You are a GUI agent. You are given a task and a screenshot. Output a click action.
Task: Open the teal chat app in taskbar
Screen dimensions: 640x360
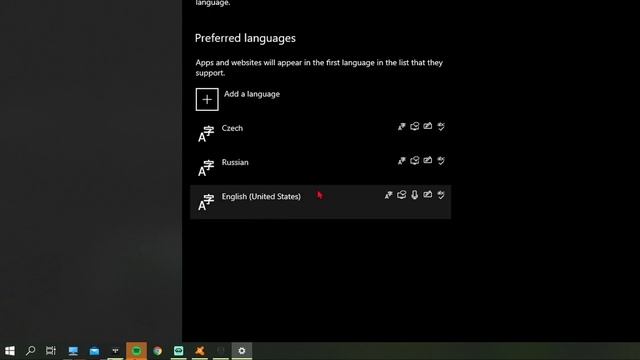pyautogui.click(x=179, y=351)
